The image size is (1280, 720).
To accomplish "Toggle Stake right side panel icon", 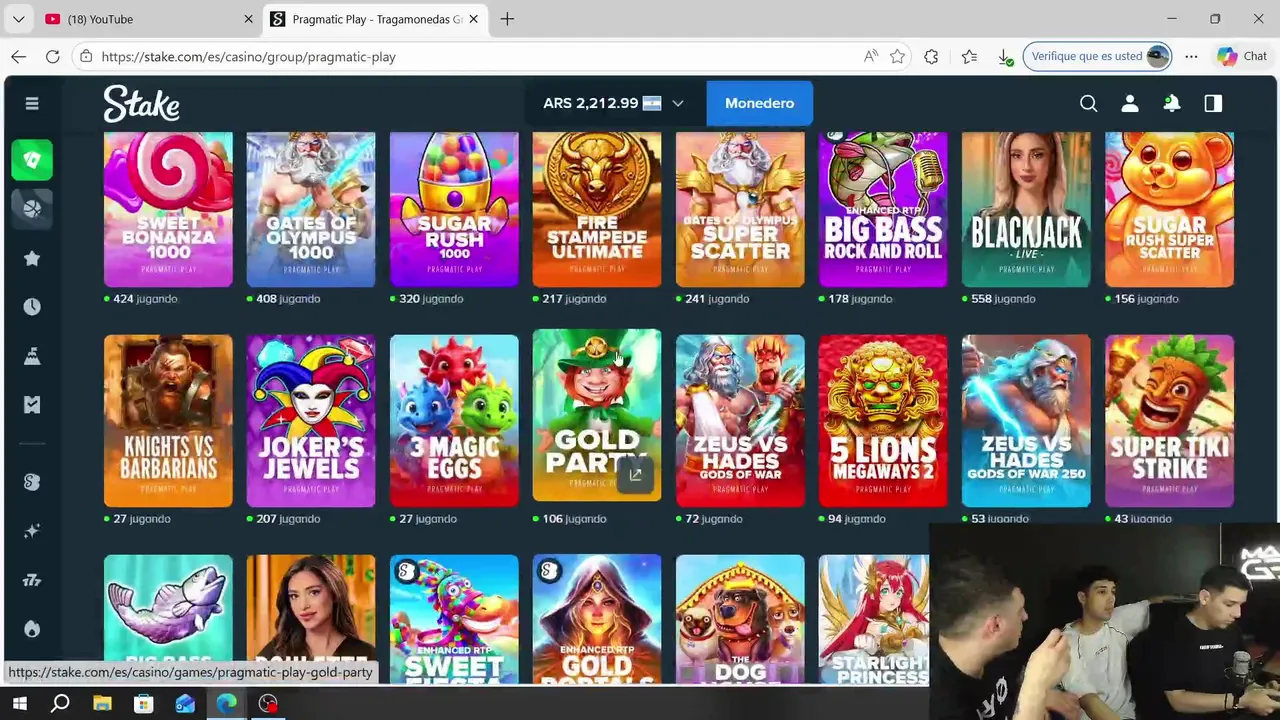I will [x=1213, y=103].
